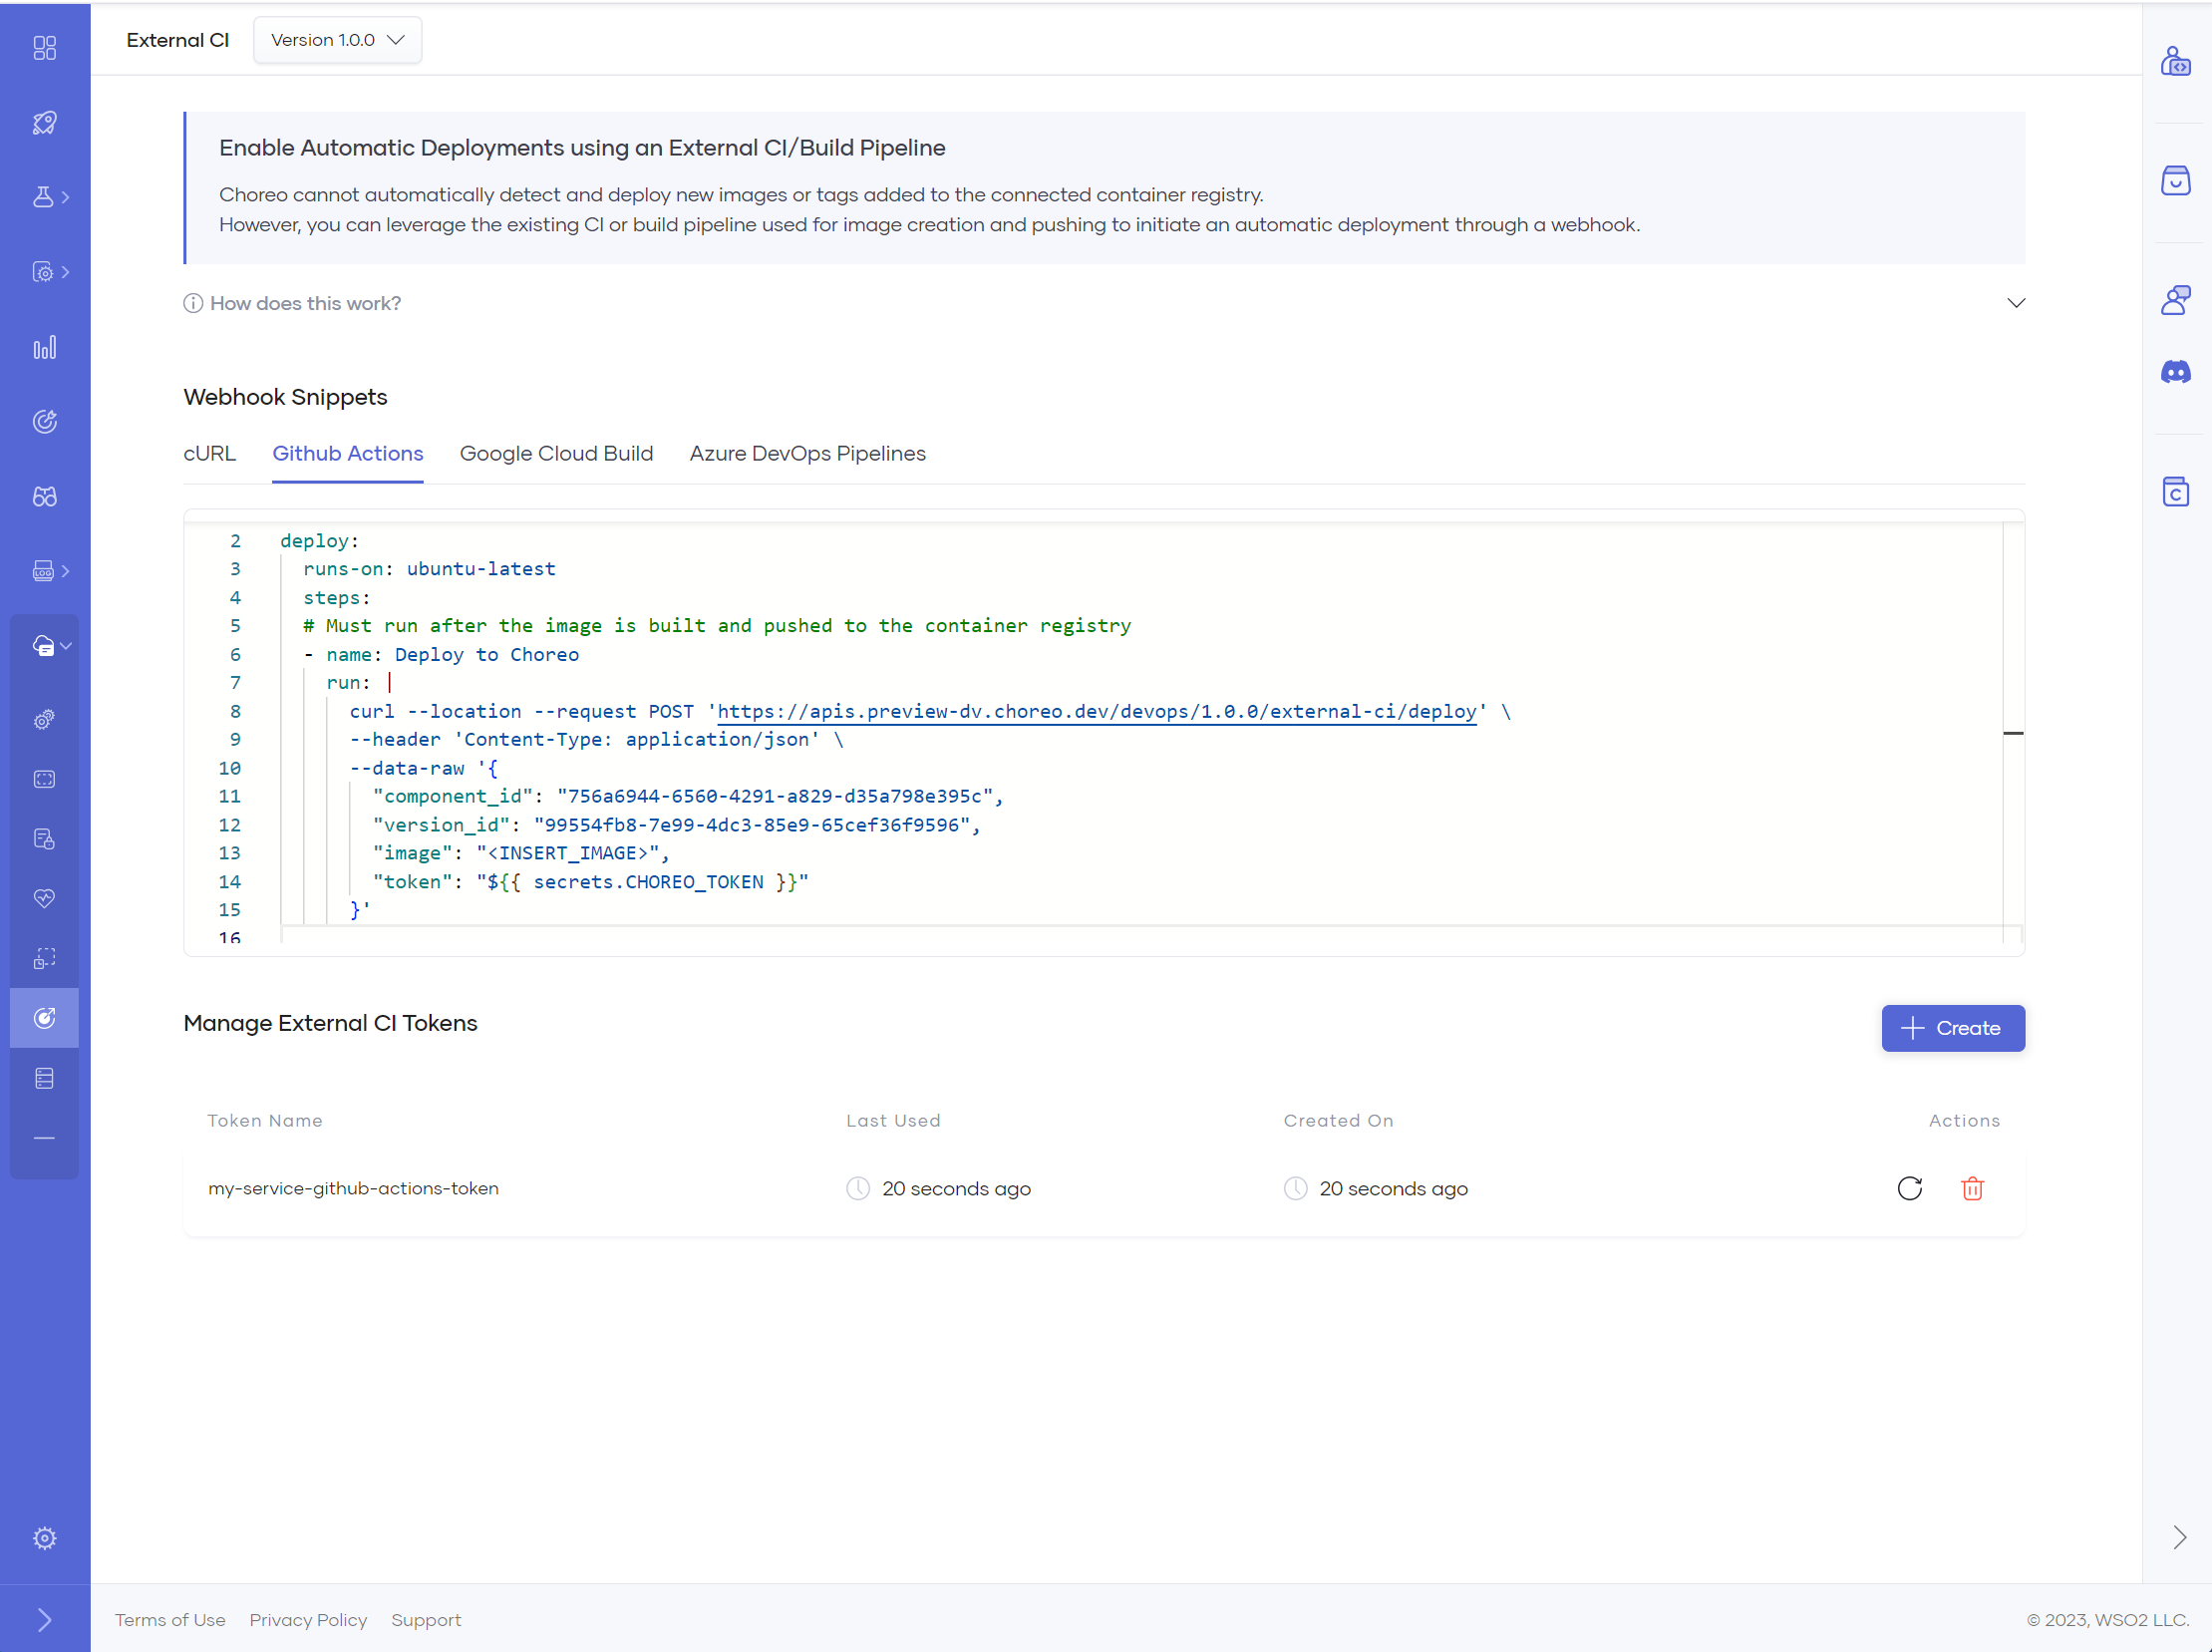Click the Last Used '20 seconds ago' value

(x=956, y=1188)
